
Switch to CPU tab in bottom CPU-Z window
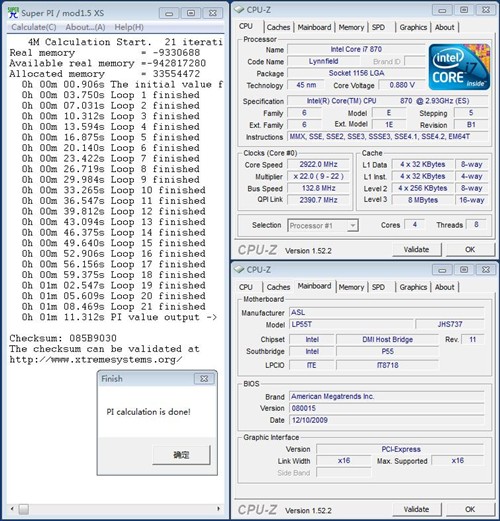point(246,287)
